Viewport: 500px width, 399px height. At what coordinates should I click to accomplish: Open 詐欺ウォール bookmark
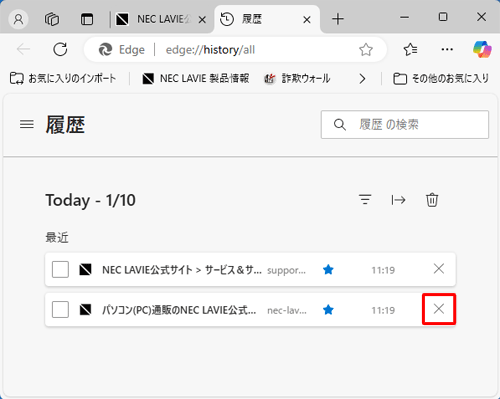[x=297, y=79]
